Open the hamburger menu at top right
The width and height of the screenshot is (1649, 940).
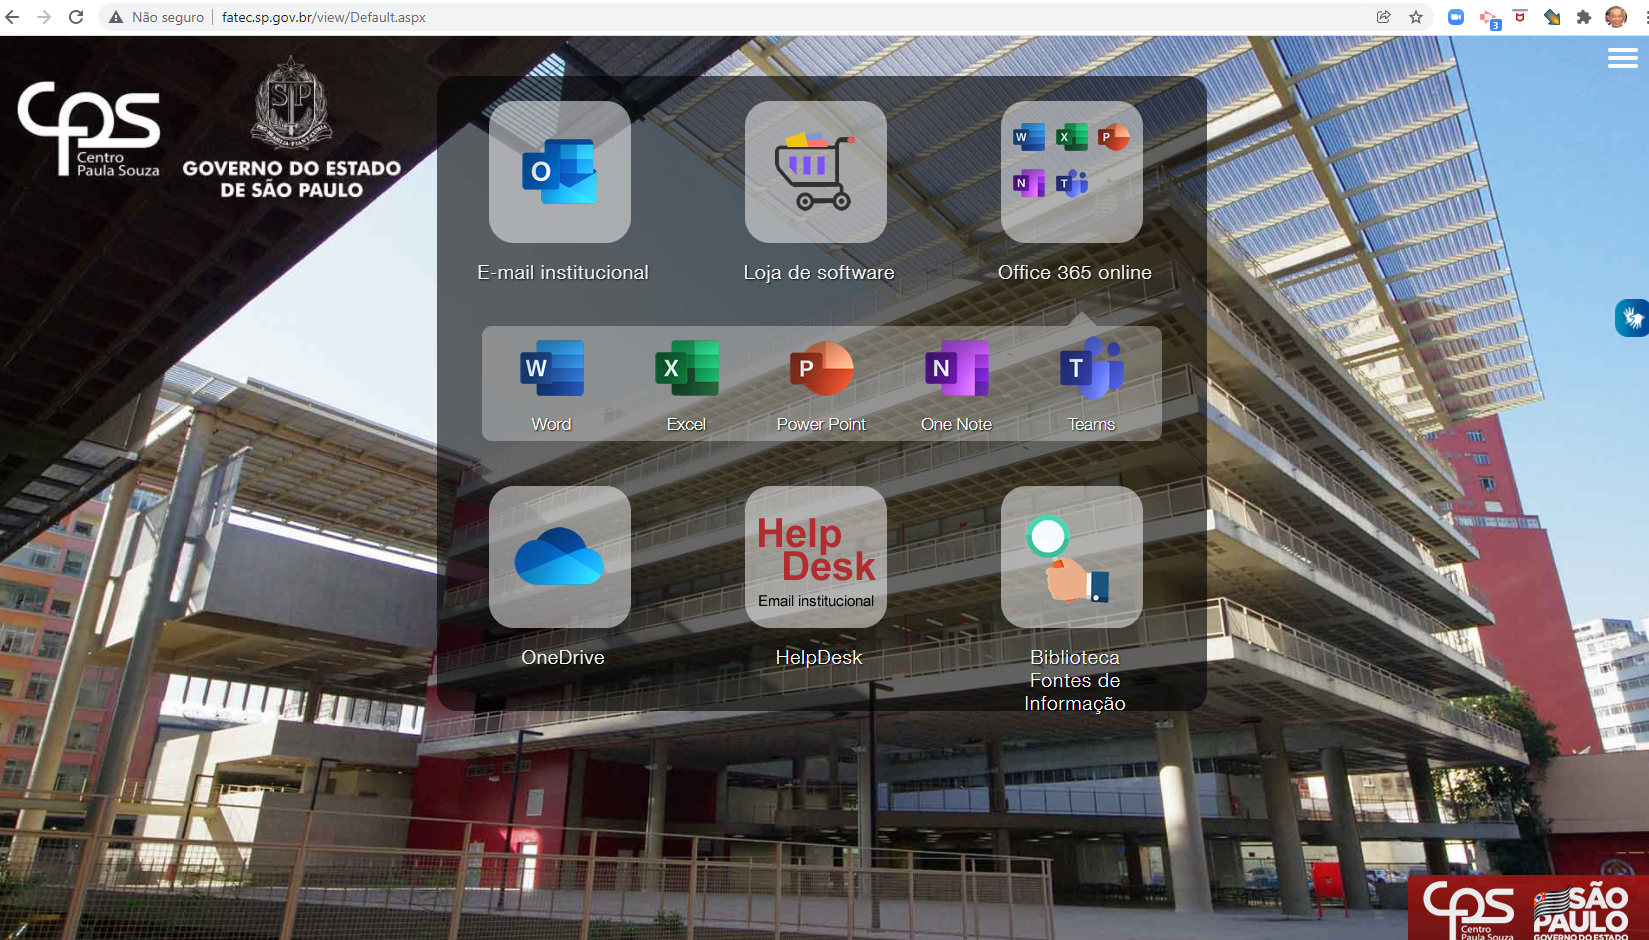click(x=1622, y=58)
